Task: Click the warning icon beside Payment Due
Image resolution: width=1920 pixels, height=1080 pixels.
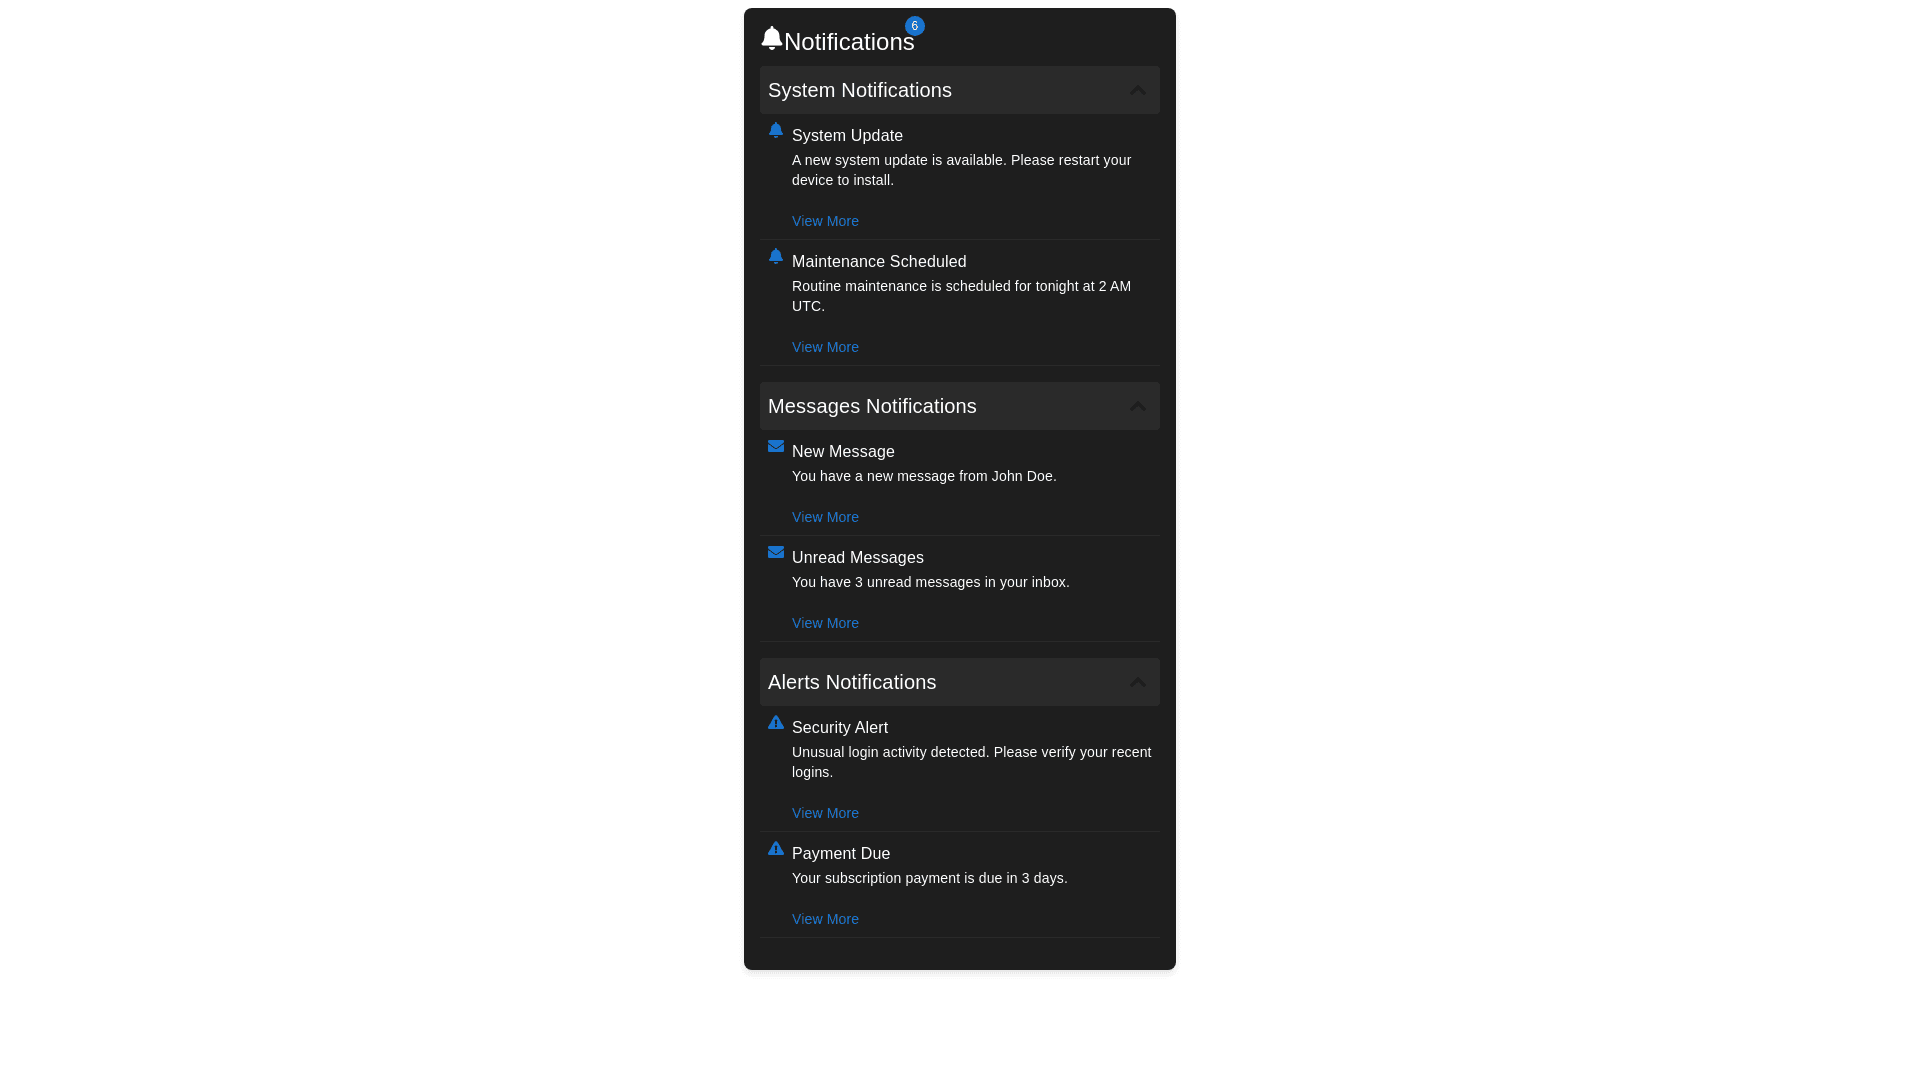Action: pyautogui.click(x=775, y=848)
